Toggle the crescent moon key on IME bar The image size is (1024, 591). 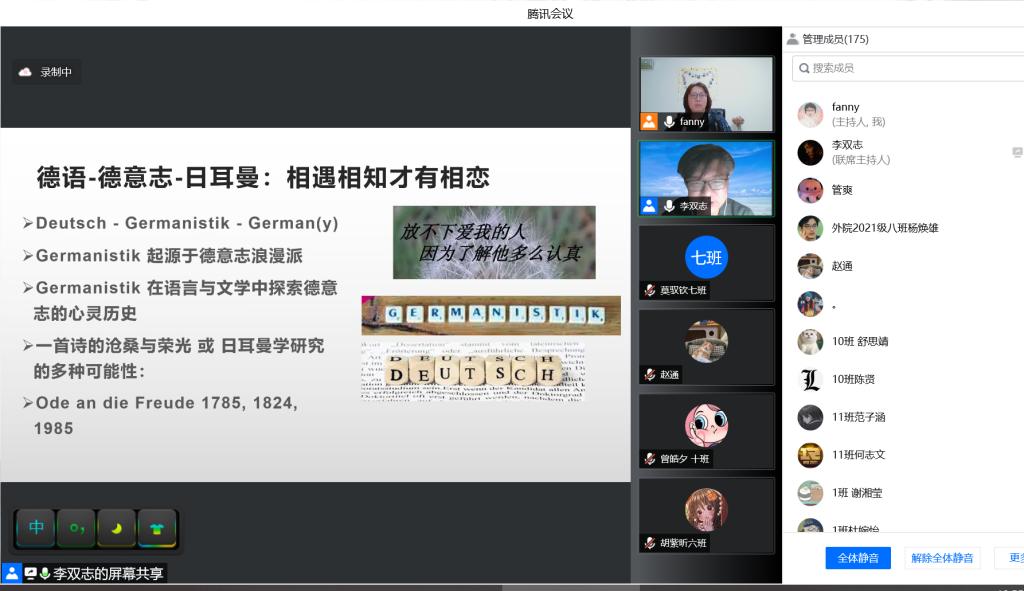tap(116, 527)
